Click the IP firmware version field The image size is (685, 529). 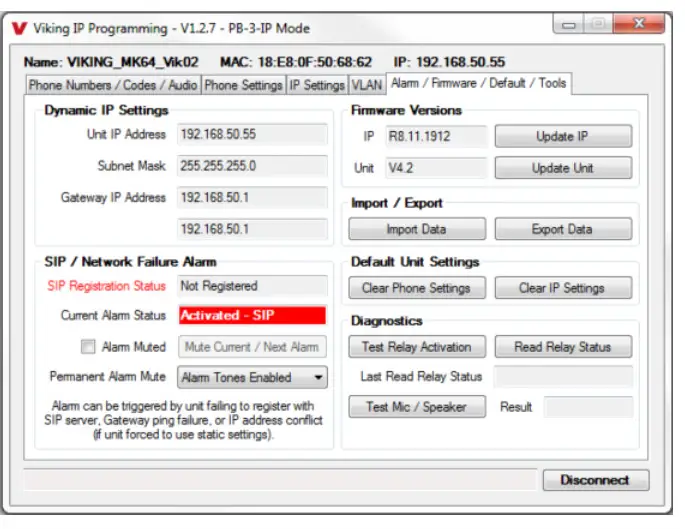pos(436,136)
